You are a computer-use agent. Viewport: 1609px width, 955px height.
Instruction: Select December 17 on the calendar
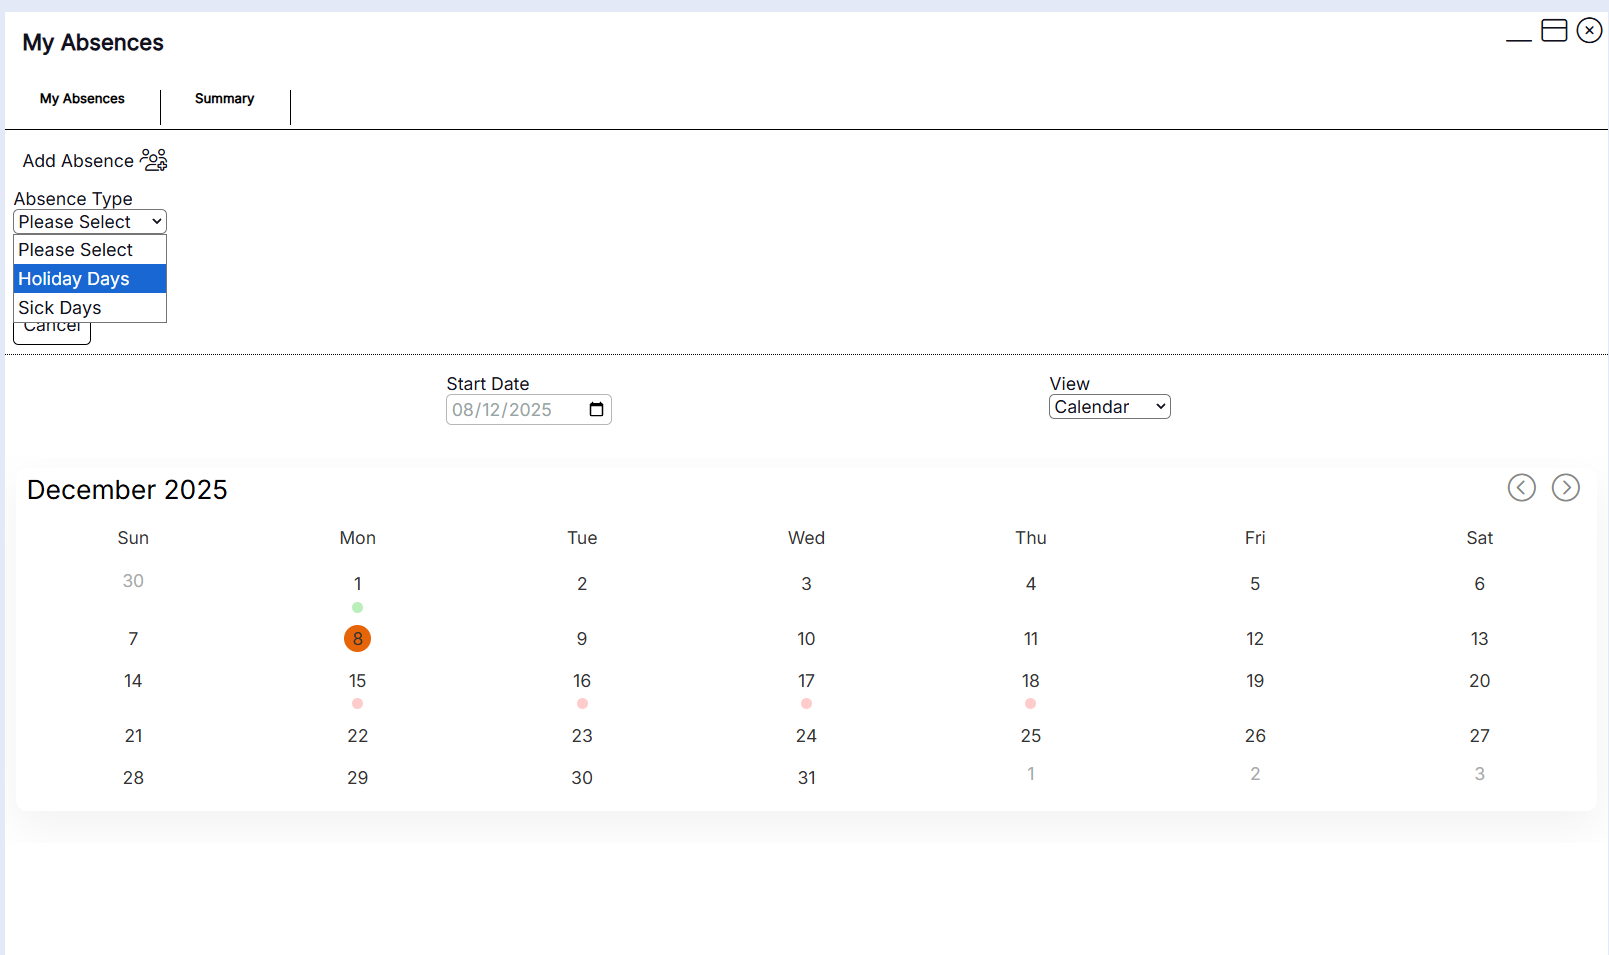coord(806,681)
